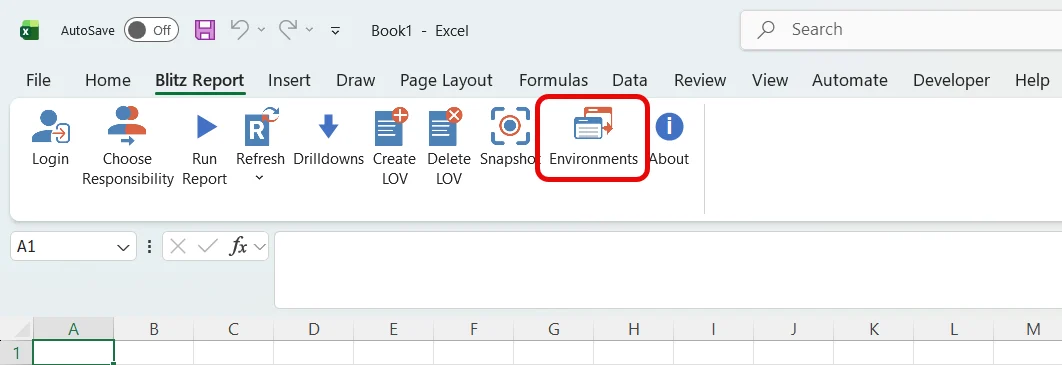Switch to the Data tab
The width and height of the screenshot is (1062, 365).
click(x=630, y=80)
